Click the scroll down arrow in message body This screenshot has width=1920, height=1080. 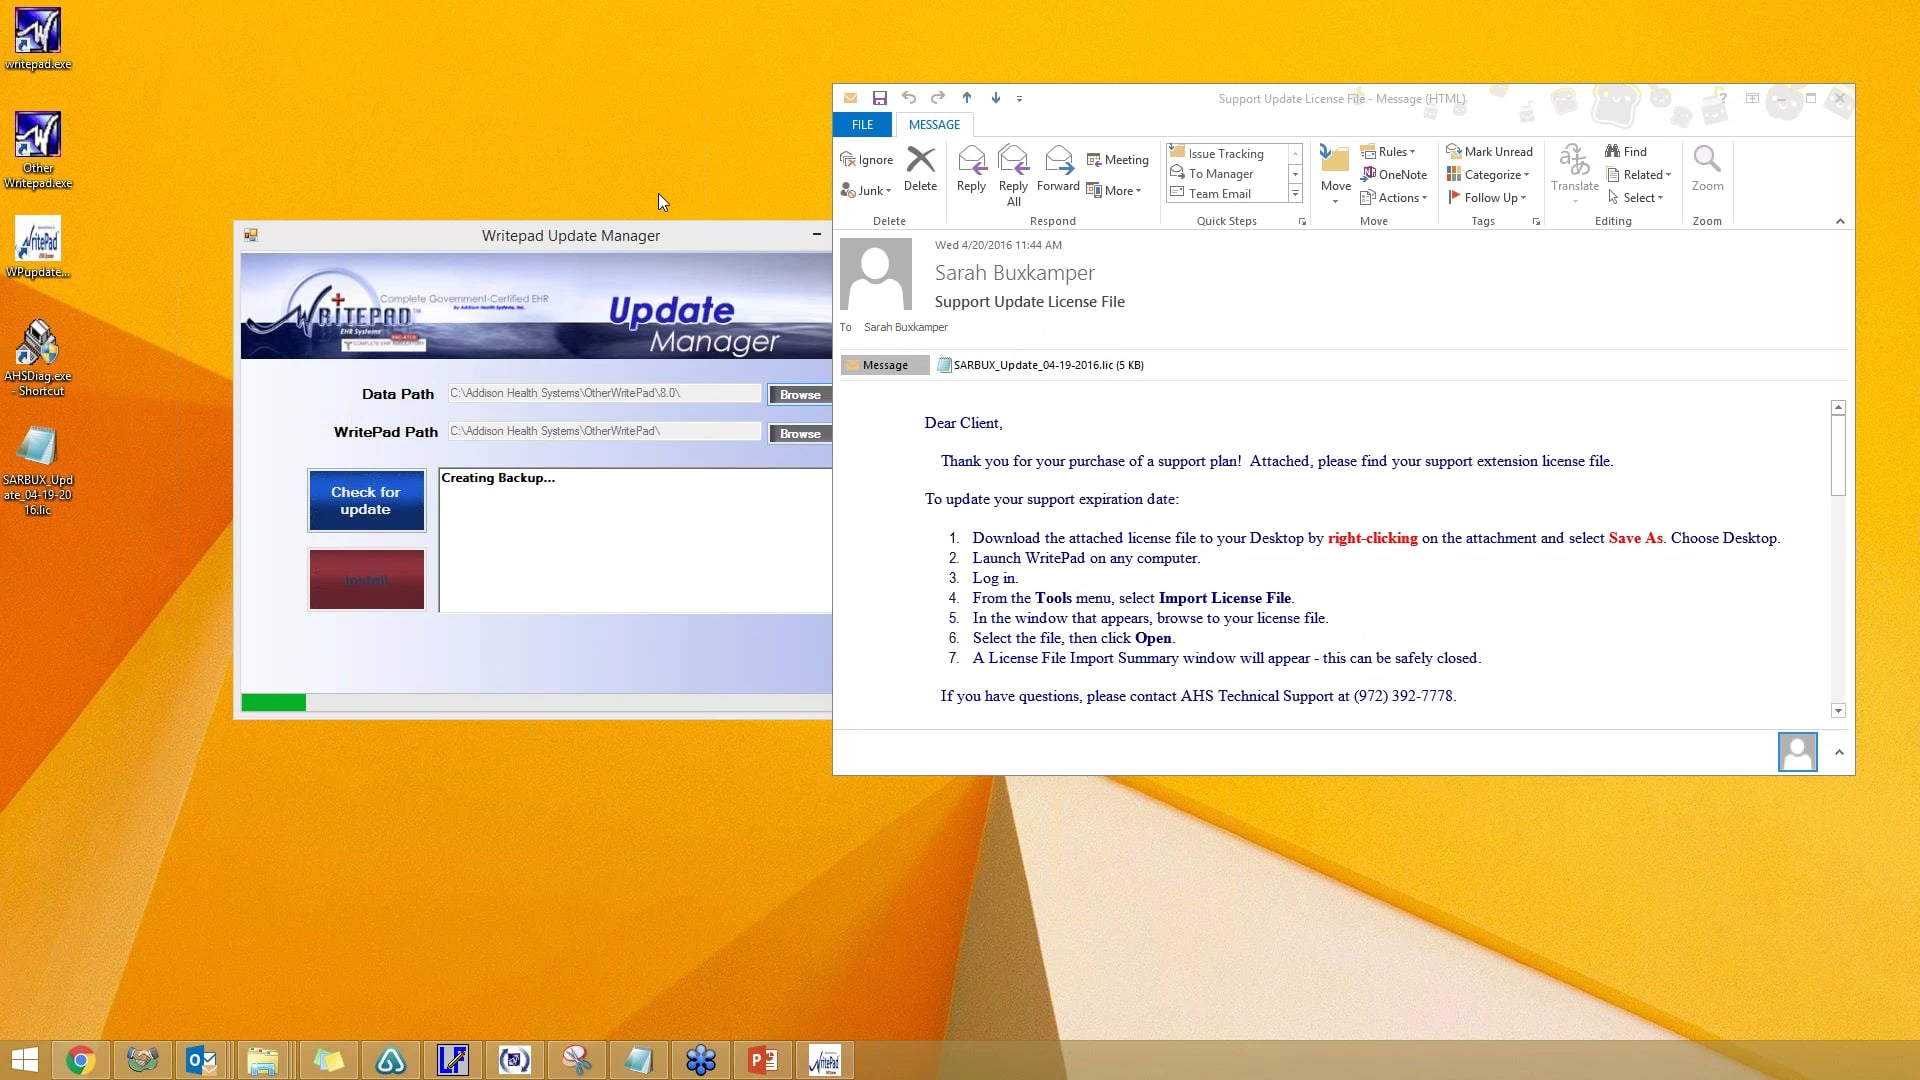click(1838, 711)
